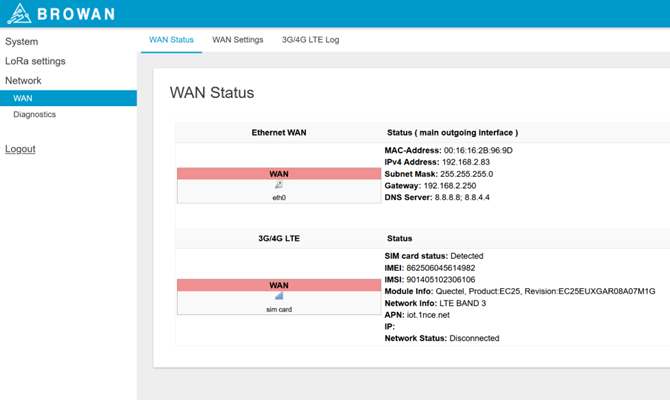Click the SIM card status Detected
This screenshot has width=670, height=400.
(467, 256)
